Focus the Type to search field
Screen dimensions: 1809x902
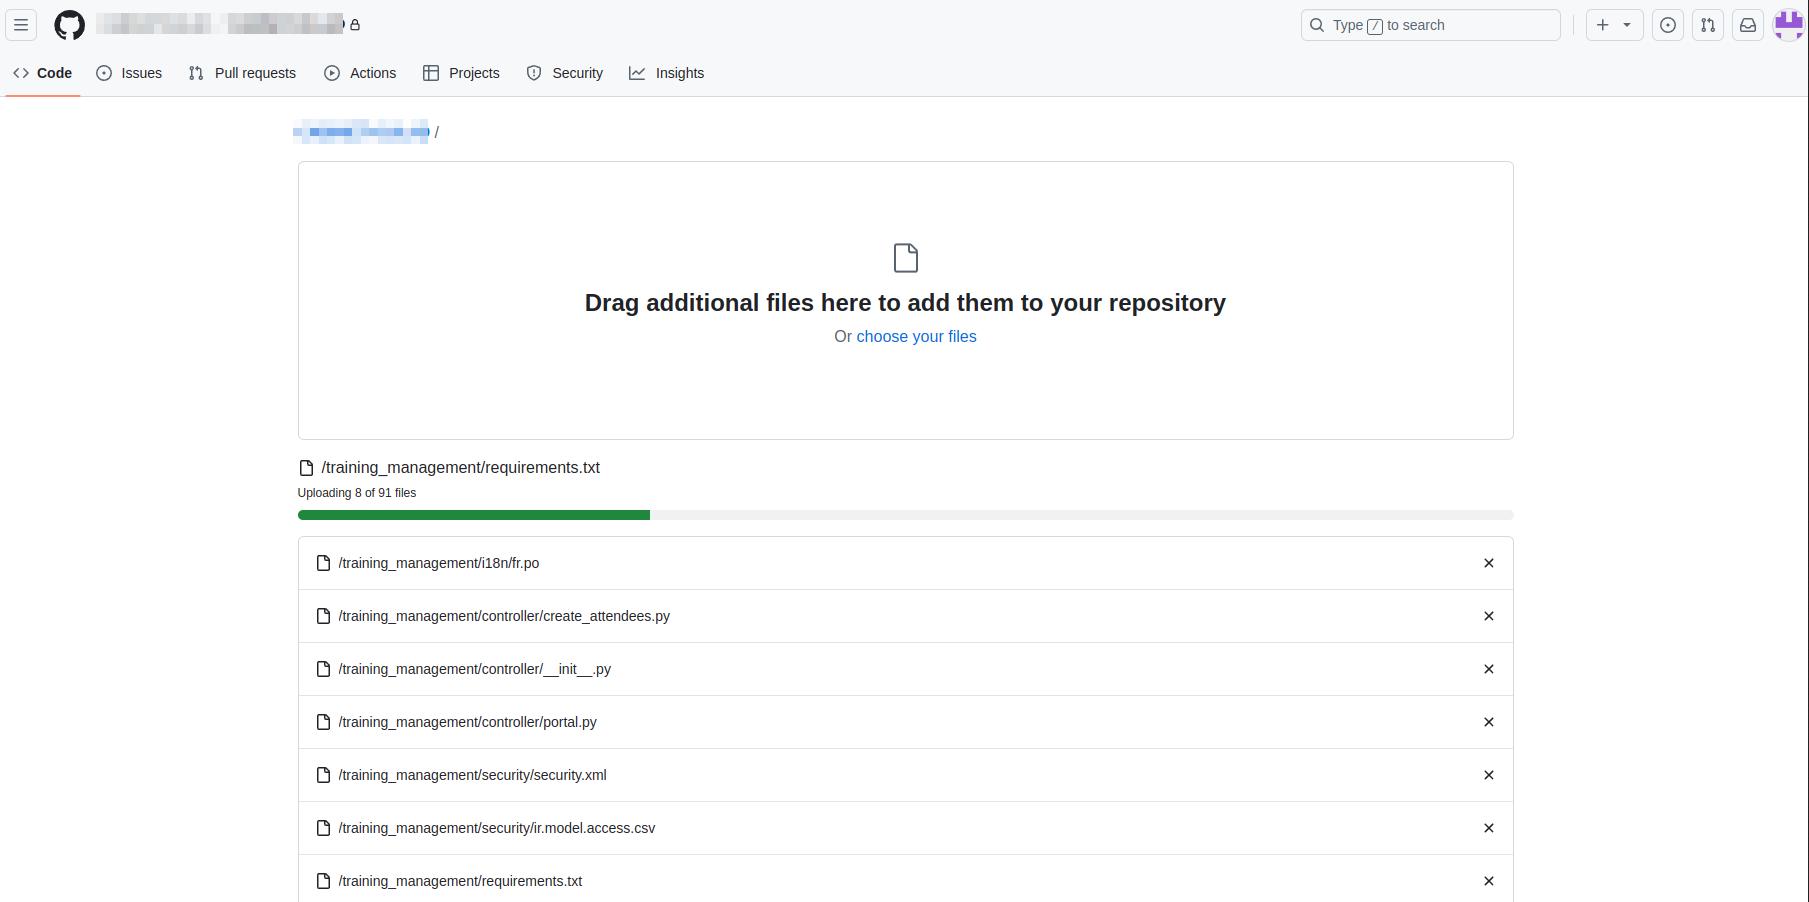coord(1430,25)
